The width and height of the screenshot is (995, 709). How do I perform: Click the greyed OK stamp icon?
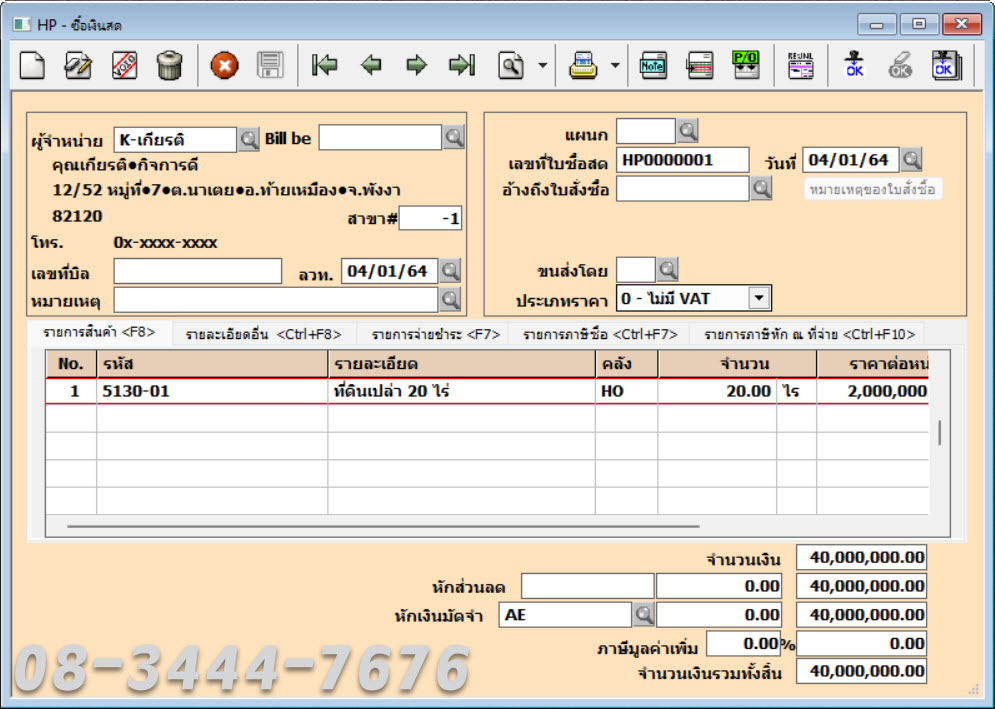click(x=900, y=65)
